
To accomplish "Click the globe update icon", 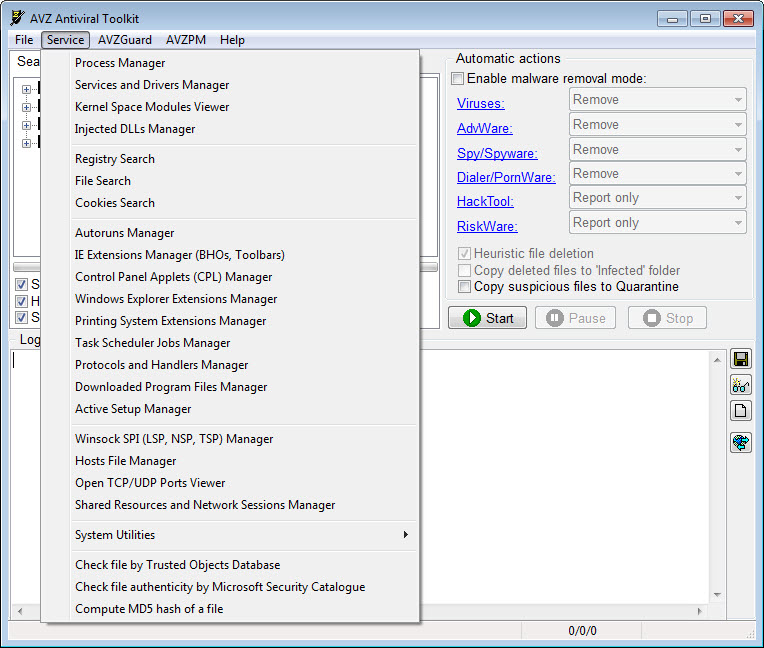I will click(741, 443).
